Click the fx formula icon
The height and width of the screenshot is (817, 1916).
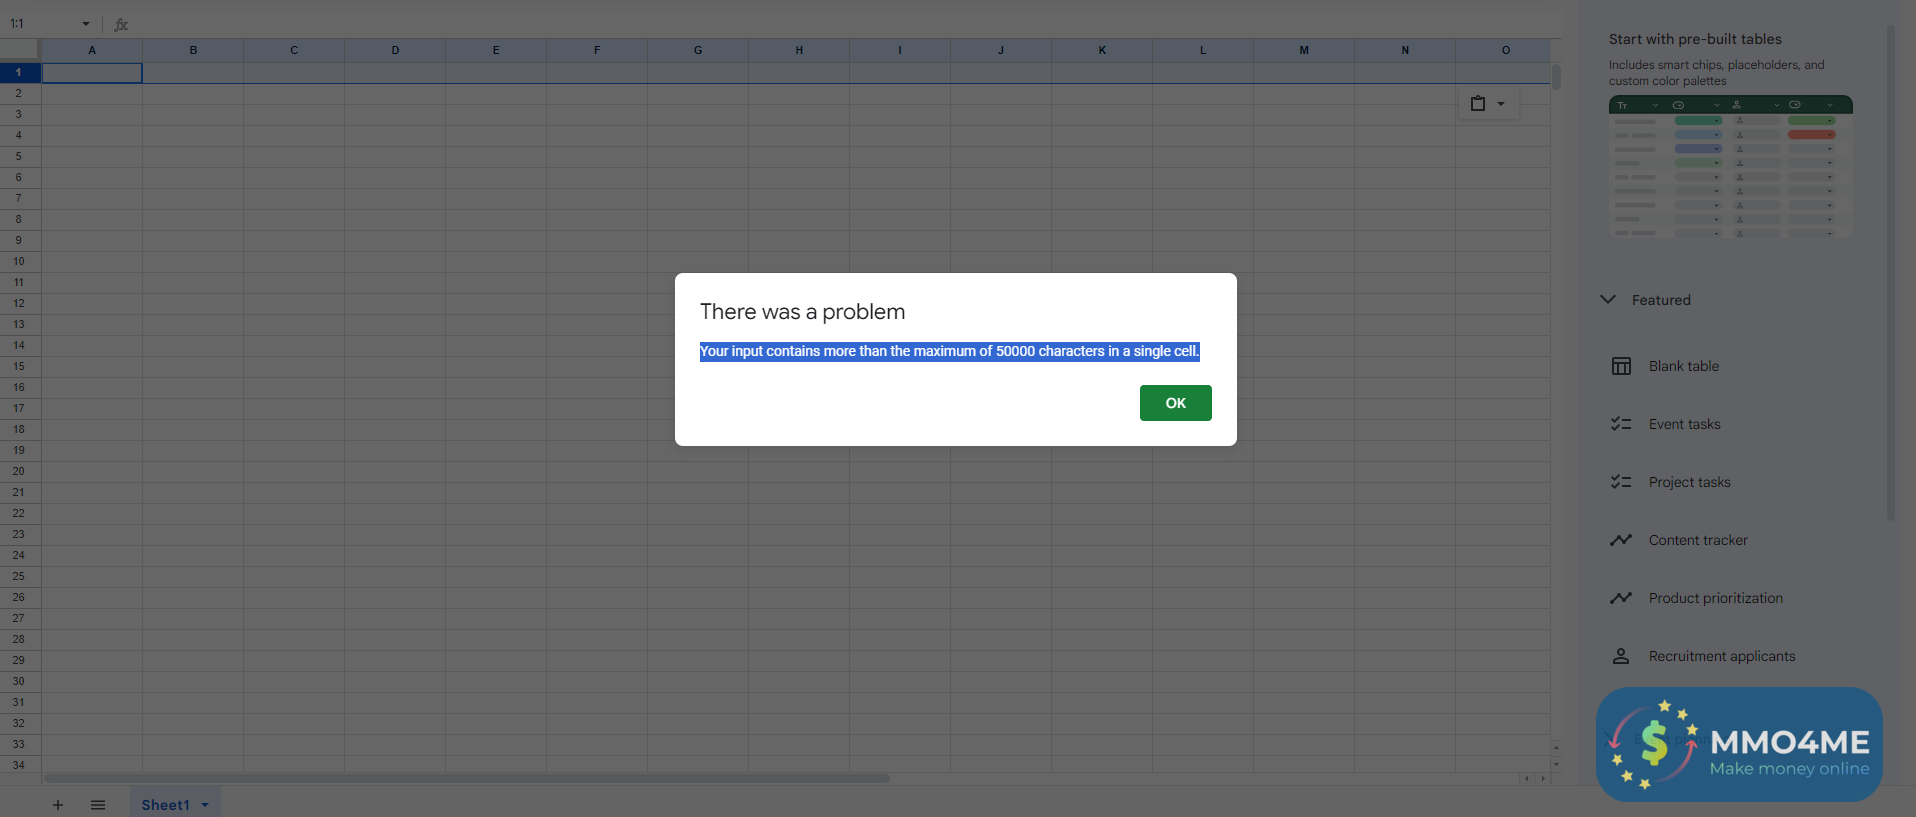(x=121, y=24)
